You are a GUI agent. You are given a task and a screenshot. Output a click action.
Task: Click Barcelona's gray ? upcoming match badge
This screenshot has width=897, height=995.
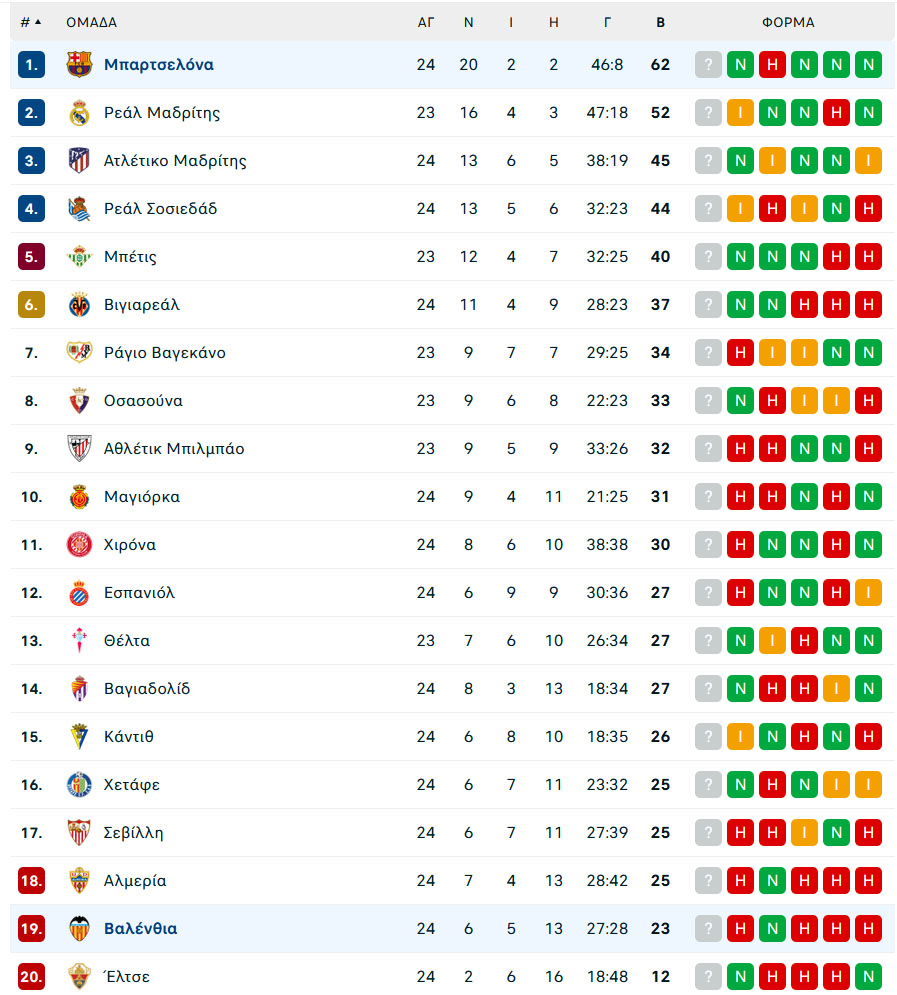point(708,65)
